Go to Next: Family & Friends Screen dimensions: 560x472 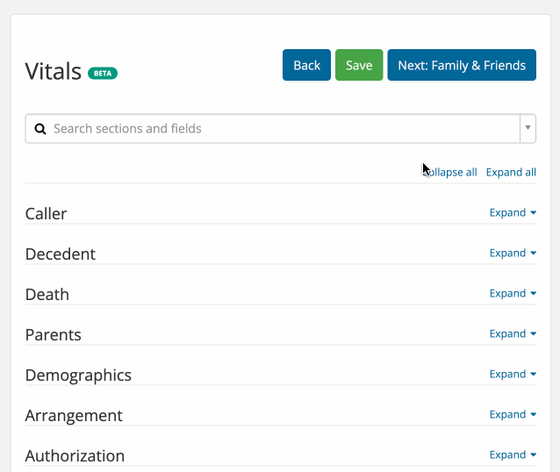pyautogui.click(x=462, y=65)
